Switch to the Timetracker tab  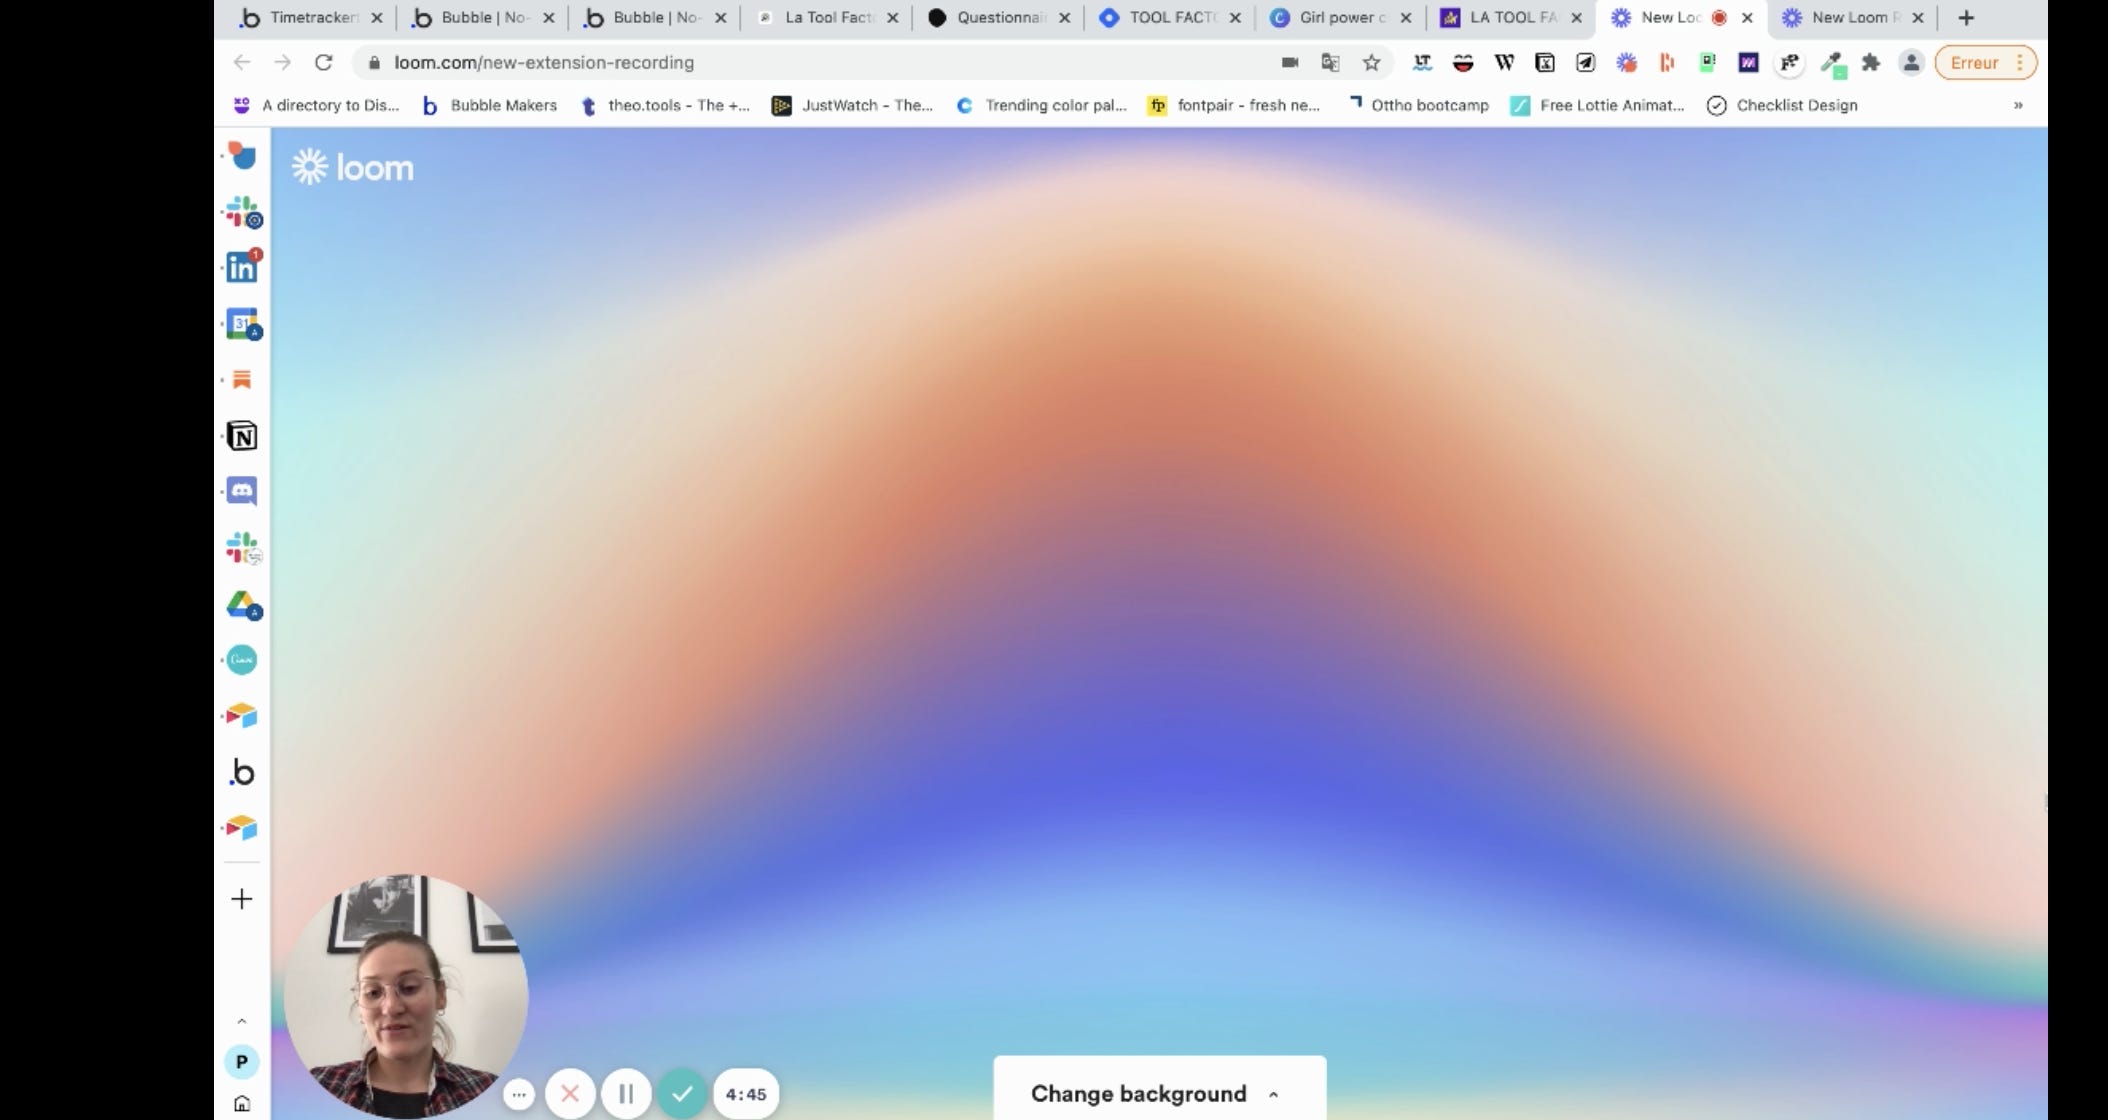pyautogui.click(x=311, y=17)
